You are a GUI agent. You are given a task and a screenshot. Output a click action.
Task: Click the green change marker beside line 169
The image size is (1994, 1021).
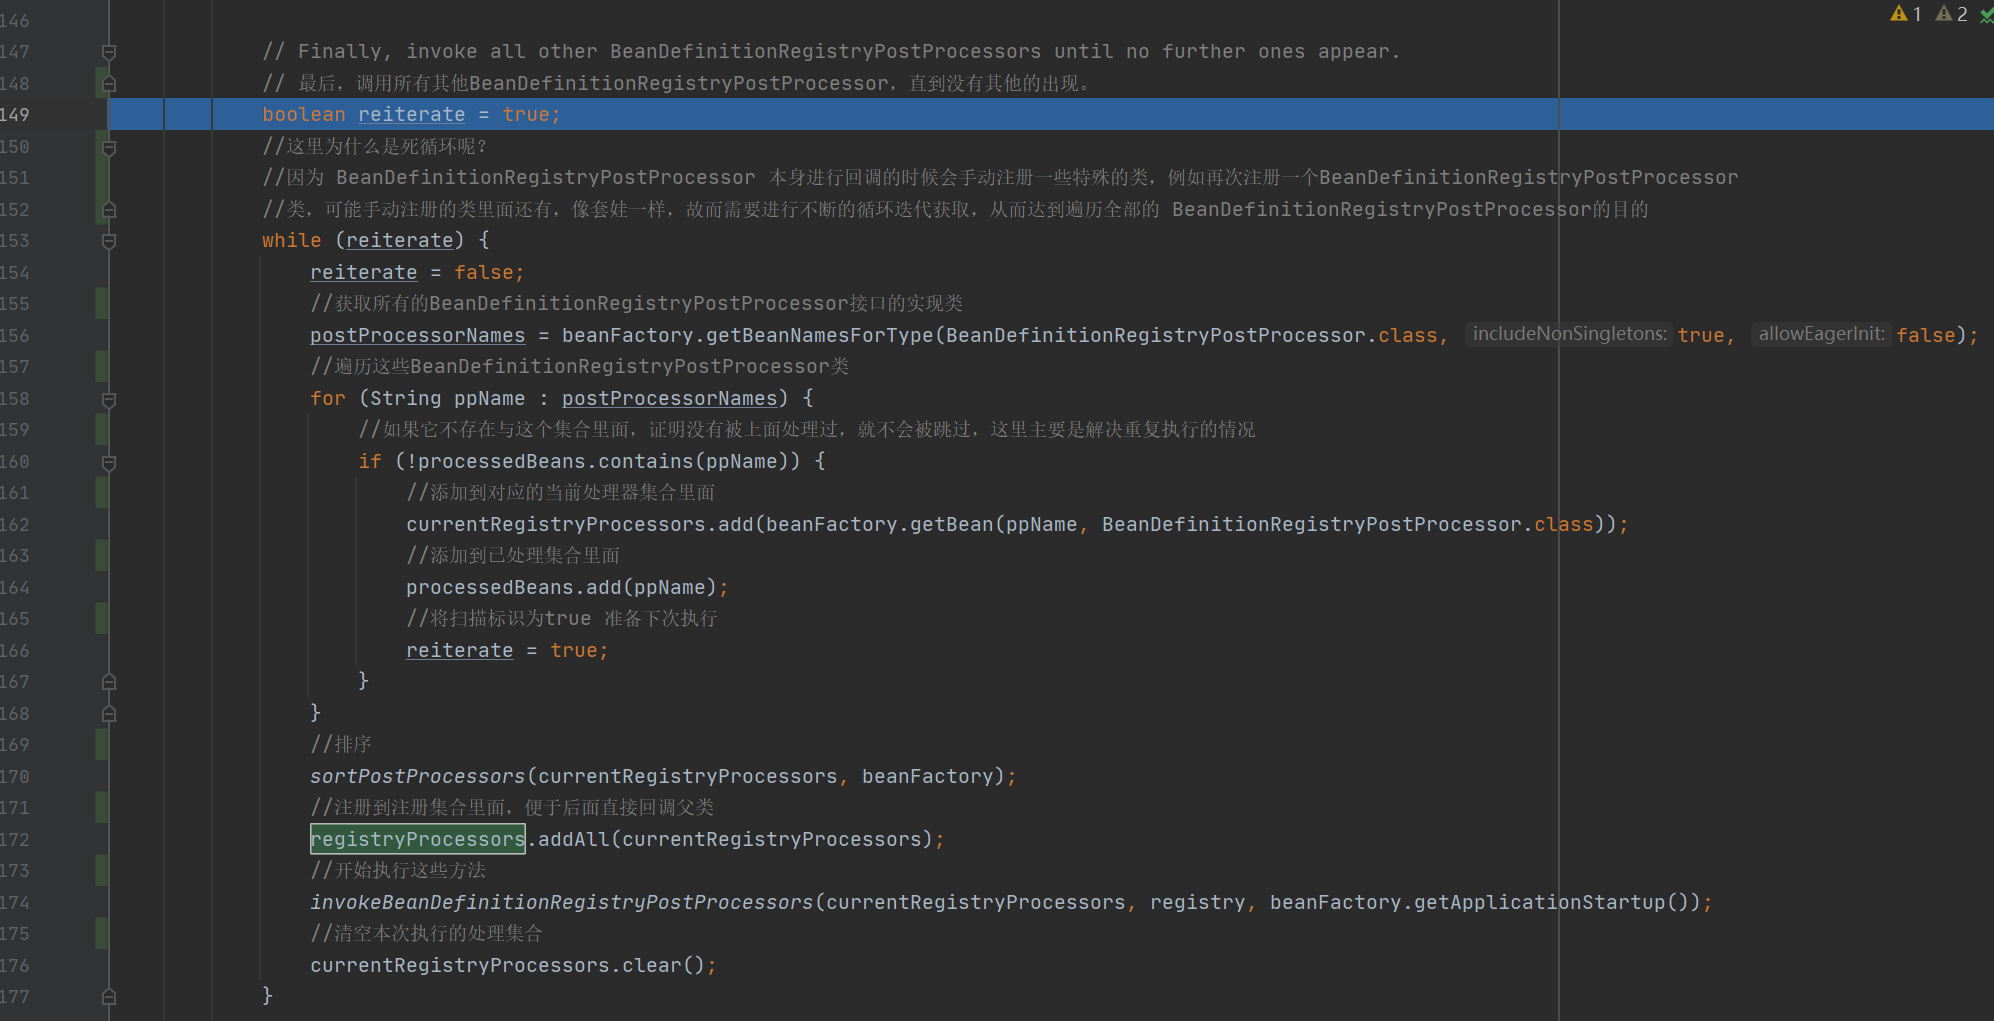pyautogui.click(x=102, y=745)
